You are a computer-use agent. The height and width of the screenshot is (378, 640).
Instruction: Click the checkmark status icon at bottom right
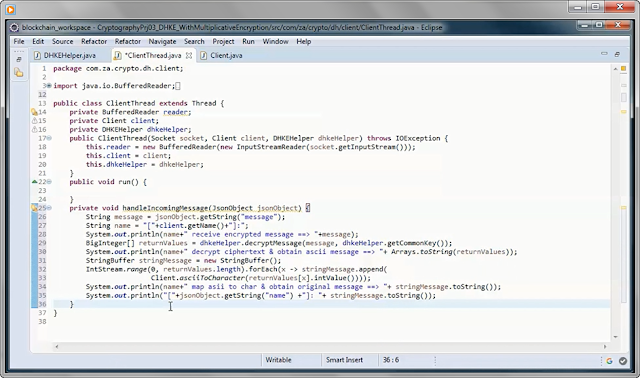[623, 360]
